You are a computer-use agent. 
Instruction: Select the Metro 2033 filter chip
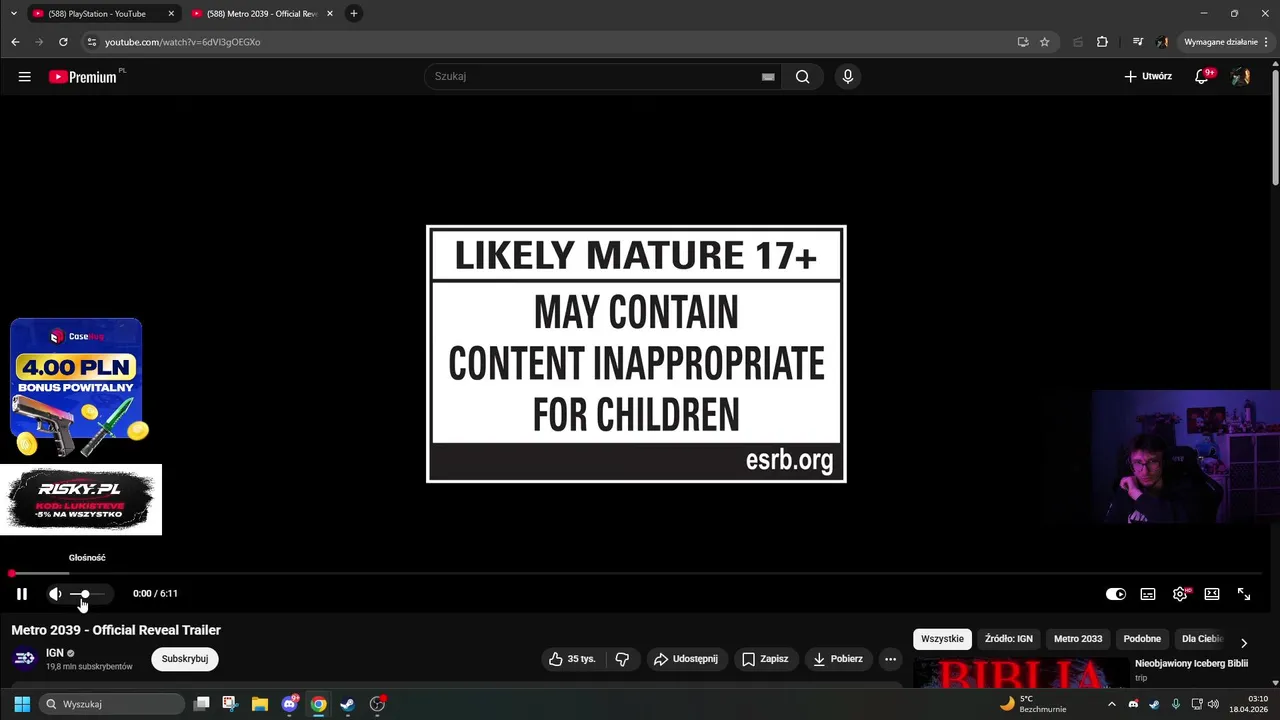coord(1078,639)
